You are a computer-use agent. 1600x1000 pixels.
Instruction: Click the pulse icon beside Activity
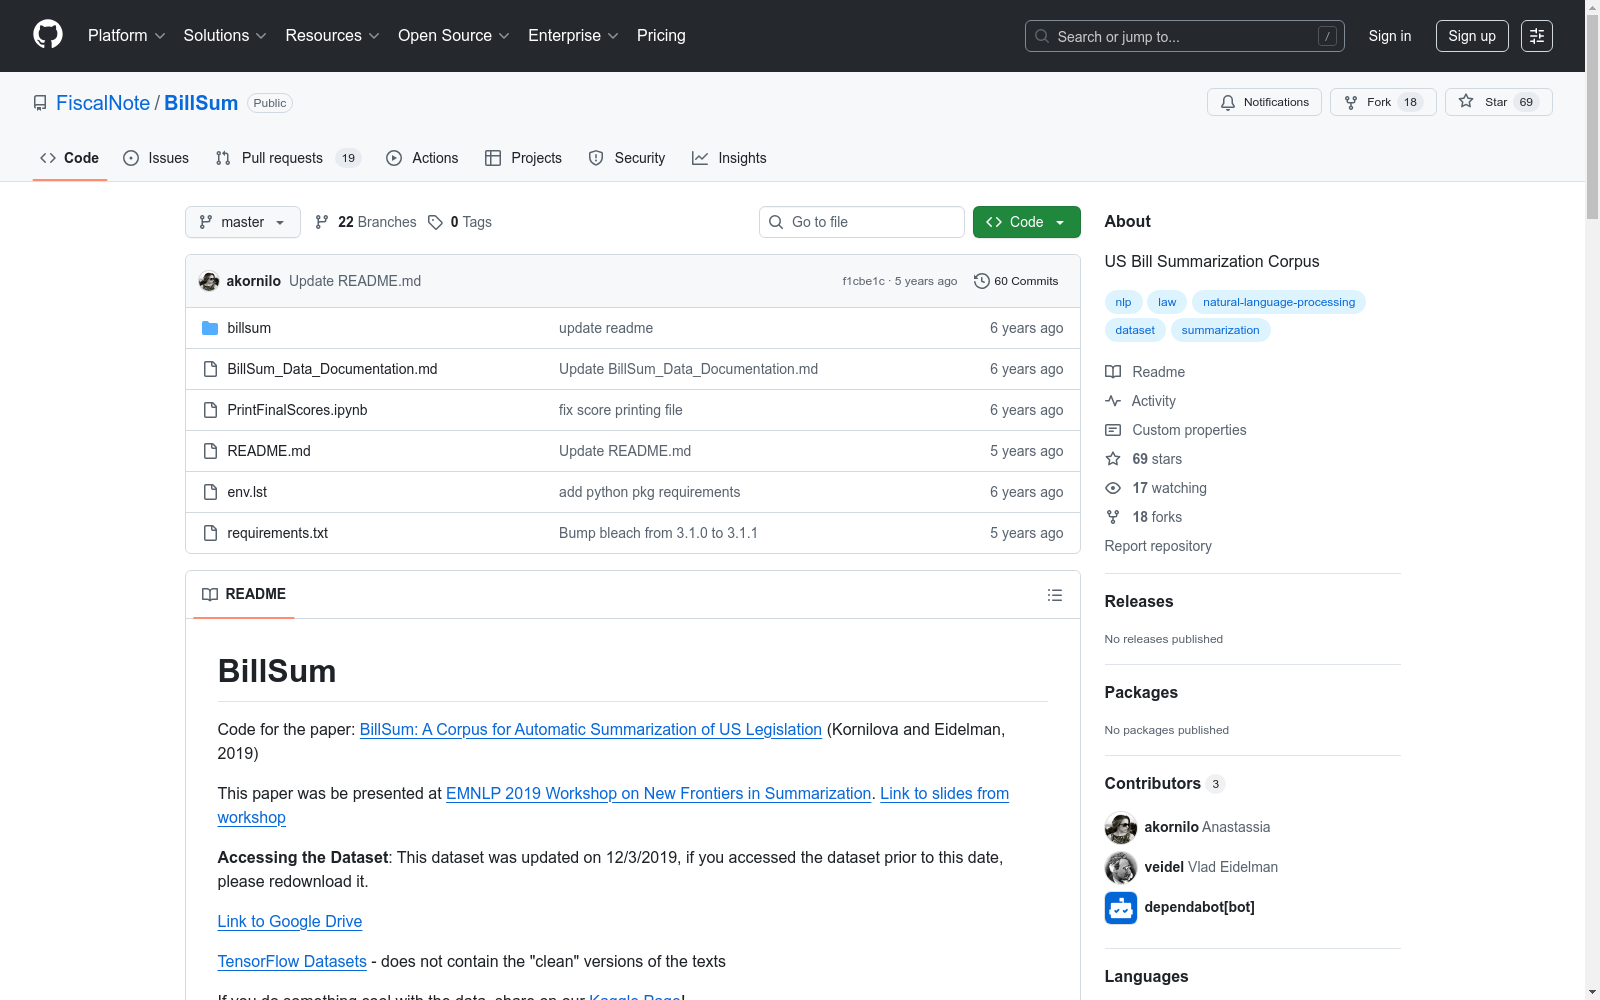click(x=1113, y=401)
